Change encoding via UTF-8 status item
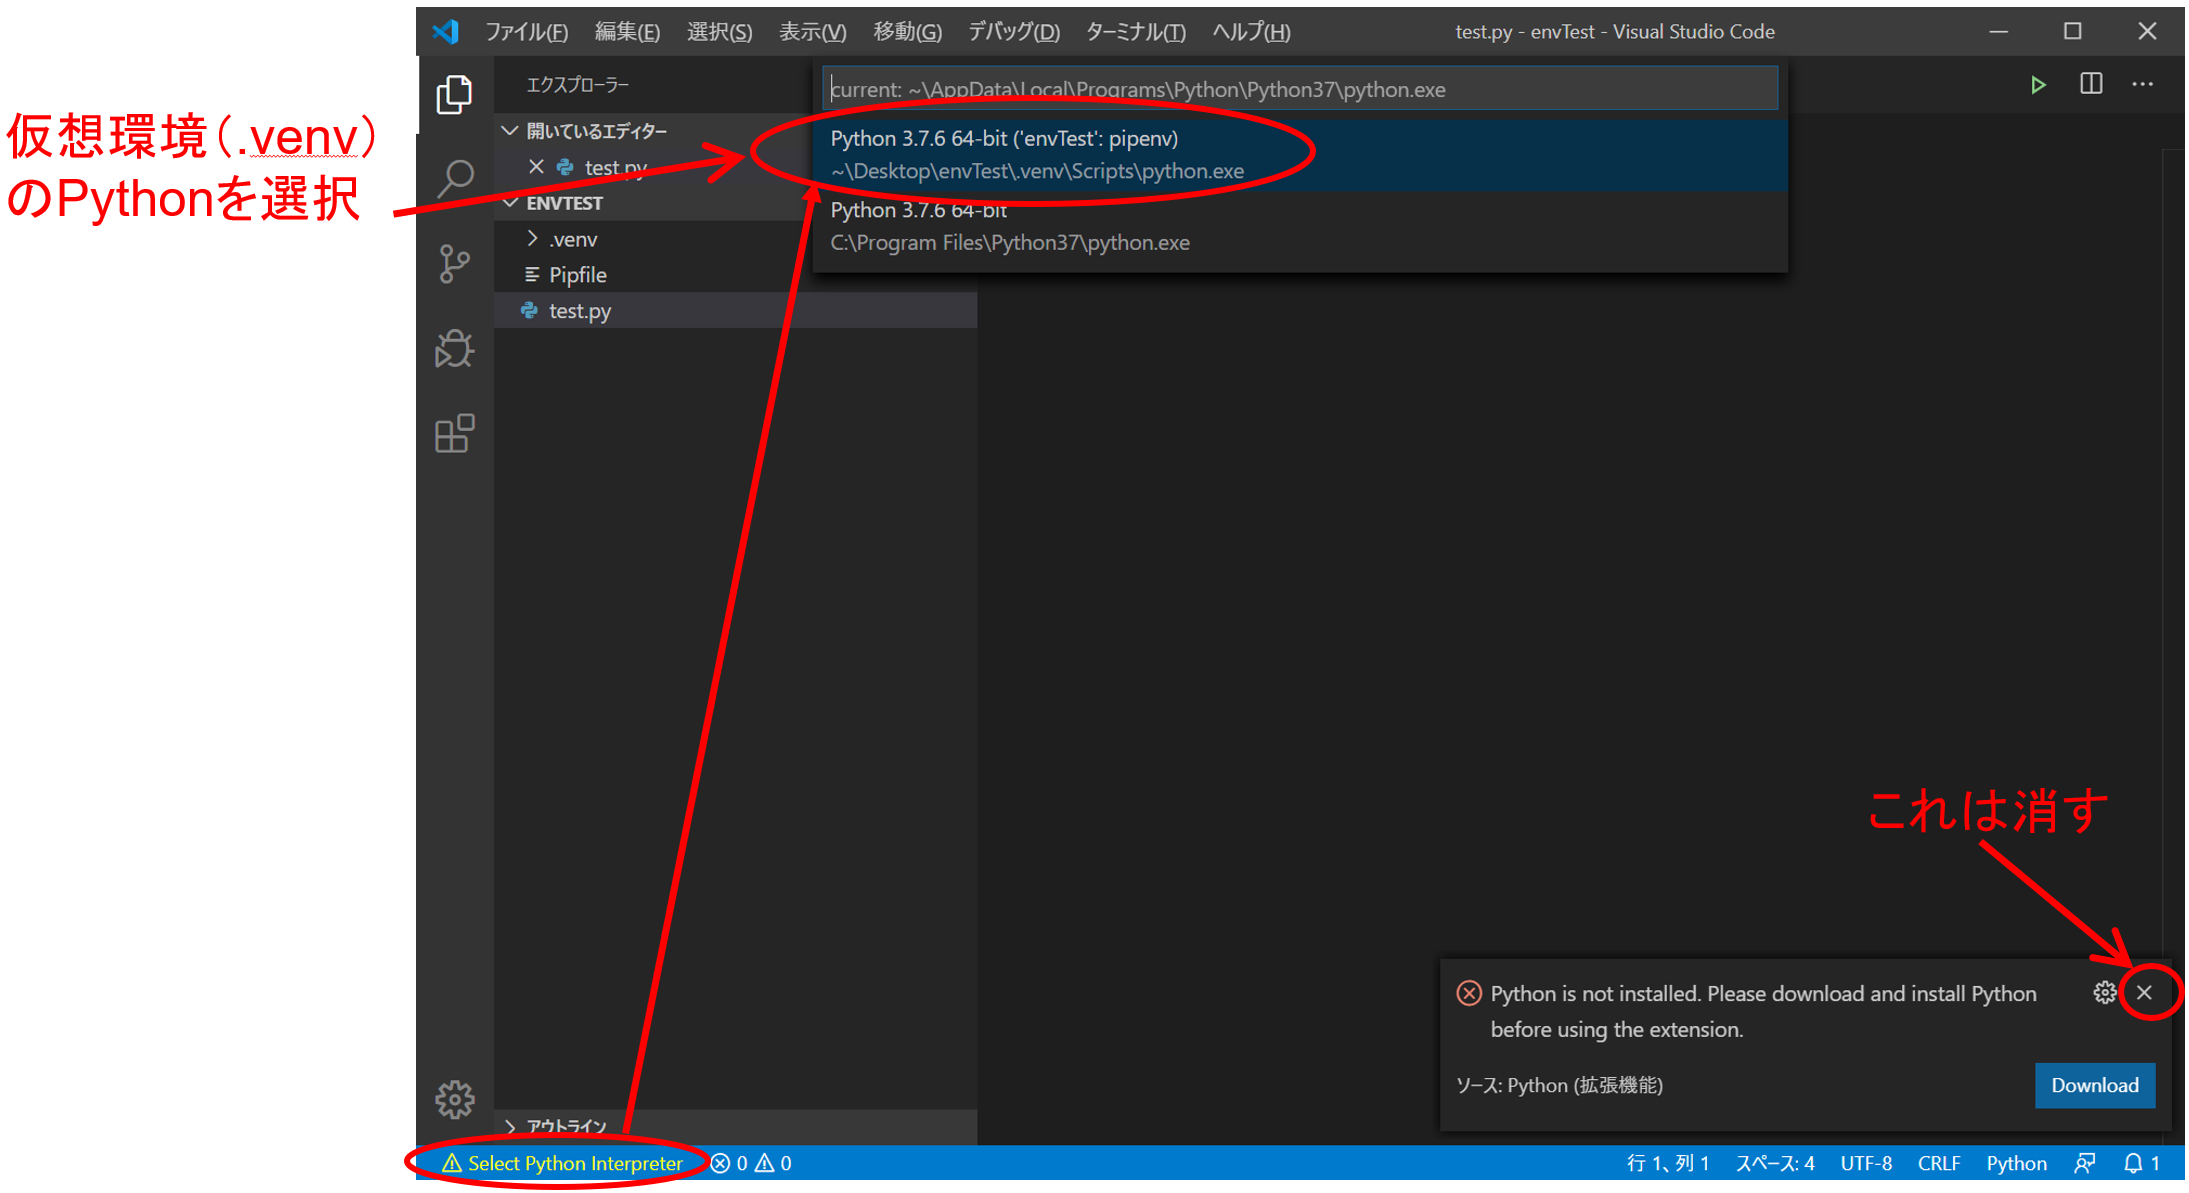This screenshot has height=1193, width=2189. [x=1866, y=1163]
